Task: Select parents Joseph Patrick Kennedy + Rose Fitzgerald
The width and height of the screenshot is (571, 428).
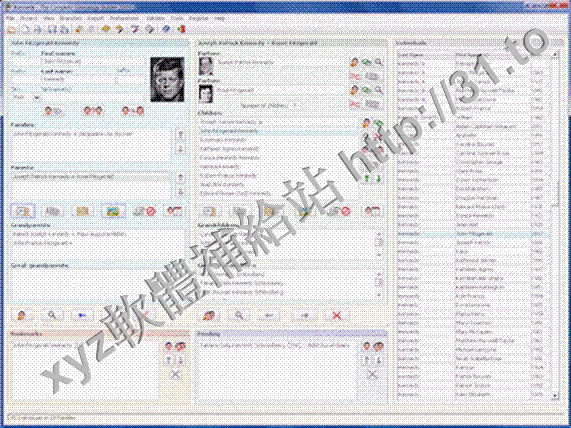Action: click(91, 177)
